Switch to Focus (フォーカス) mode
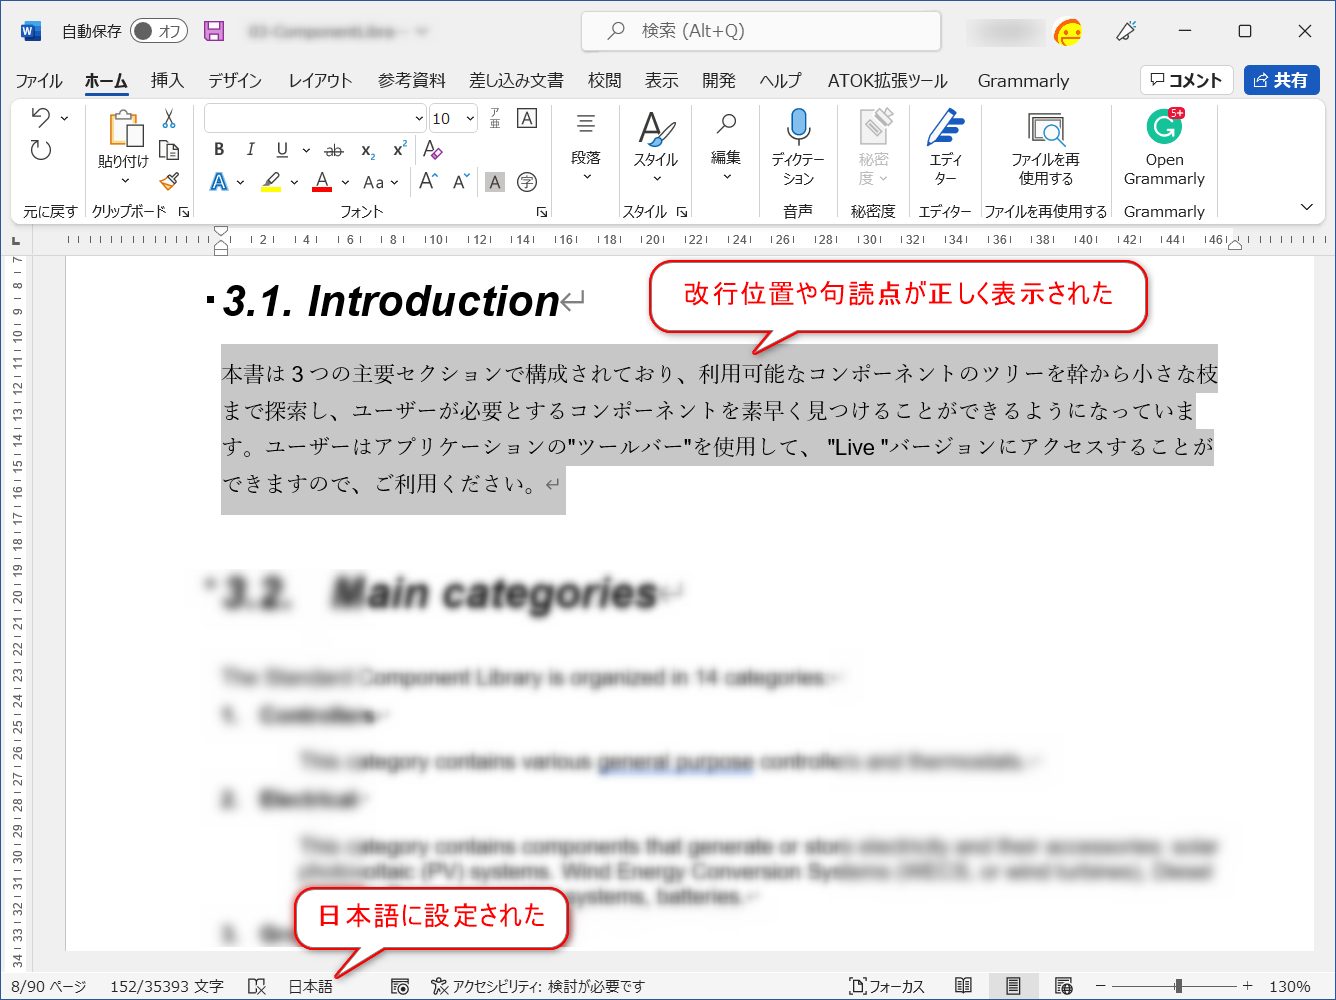This screenshot has width=1336, height=1000. point(887,986)
